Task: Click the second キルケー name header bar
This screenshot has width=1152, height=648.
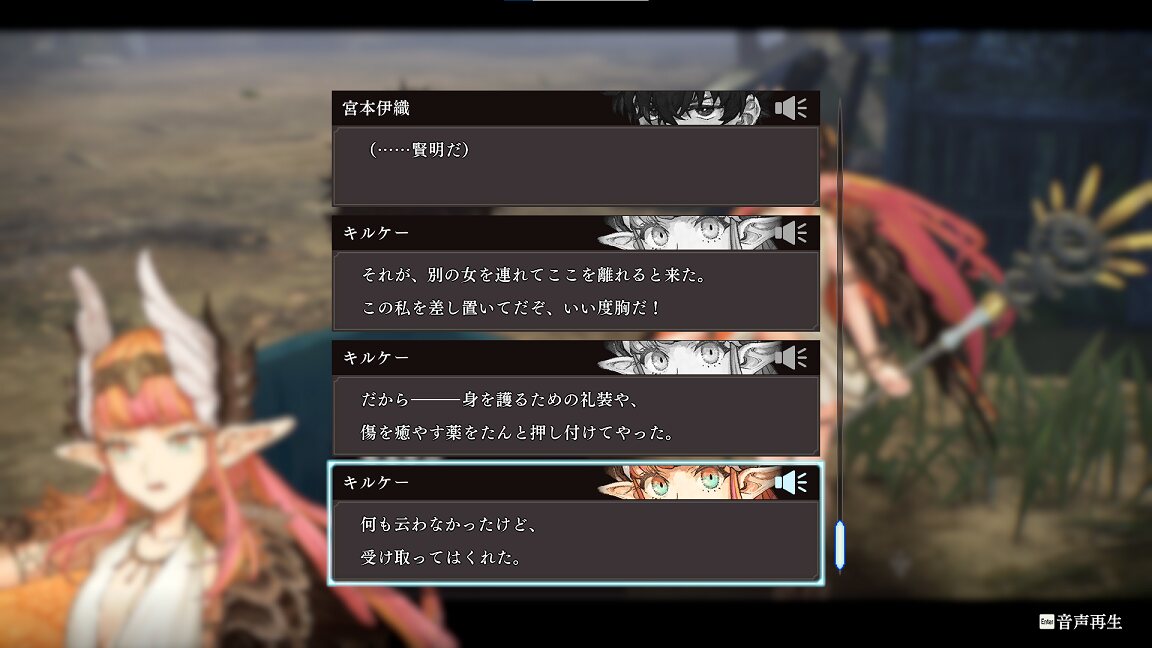Action: tap(576, 358)
